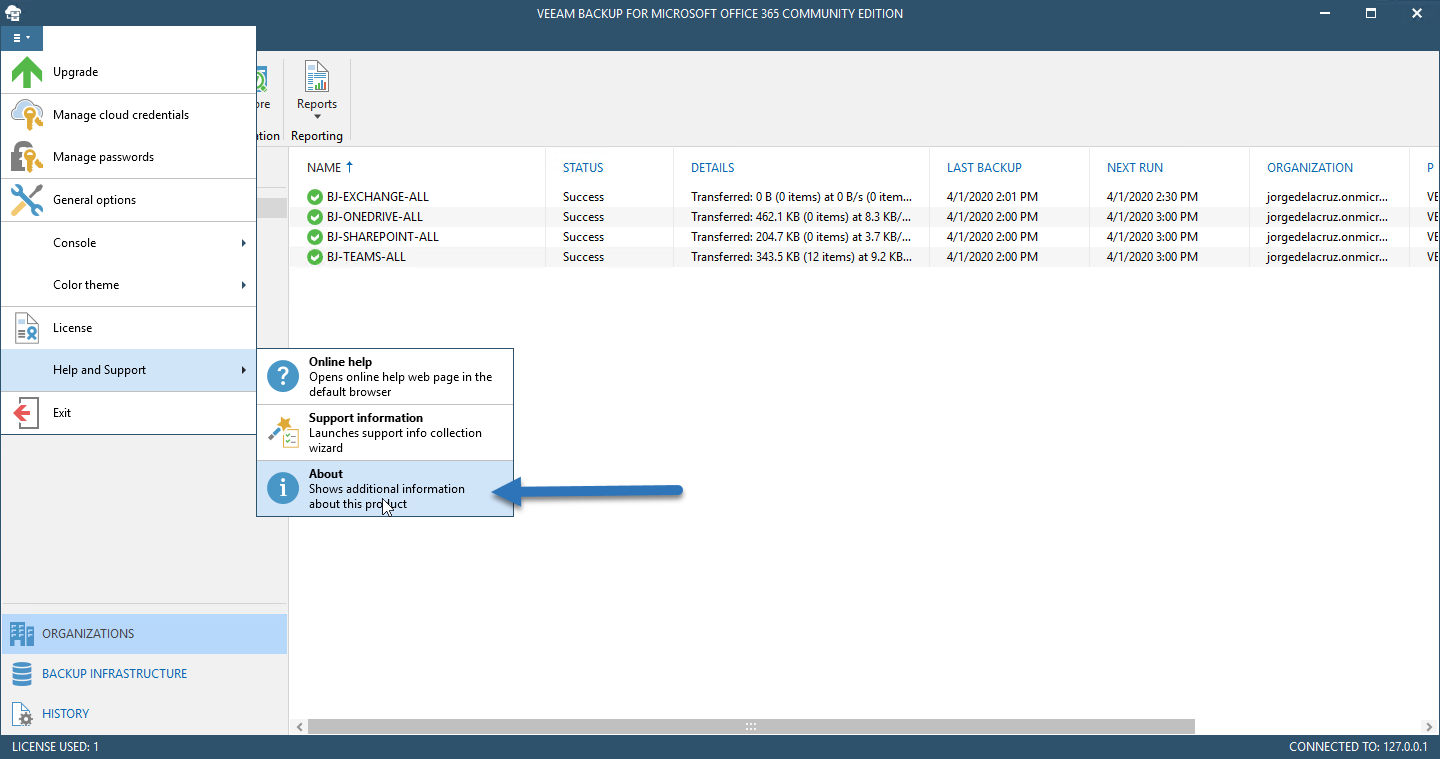The height and width of the screenshot is (759, 1440).
Task: Switch to the Backup Infrastructure view
Action: [144, 674]
